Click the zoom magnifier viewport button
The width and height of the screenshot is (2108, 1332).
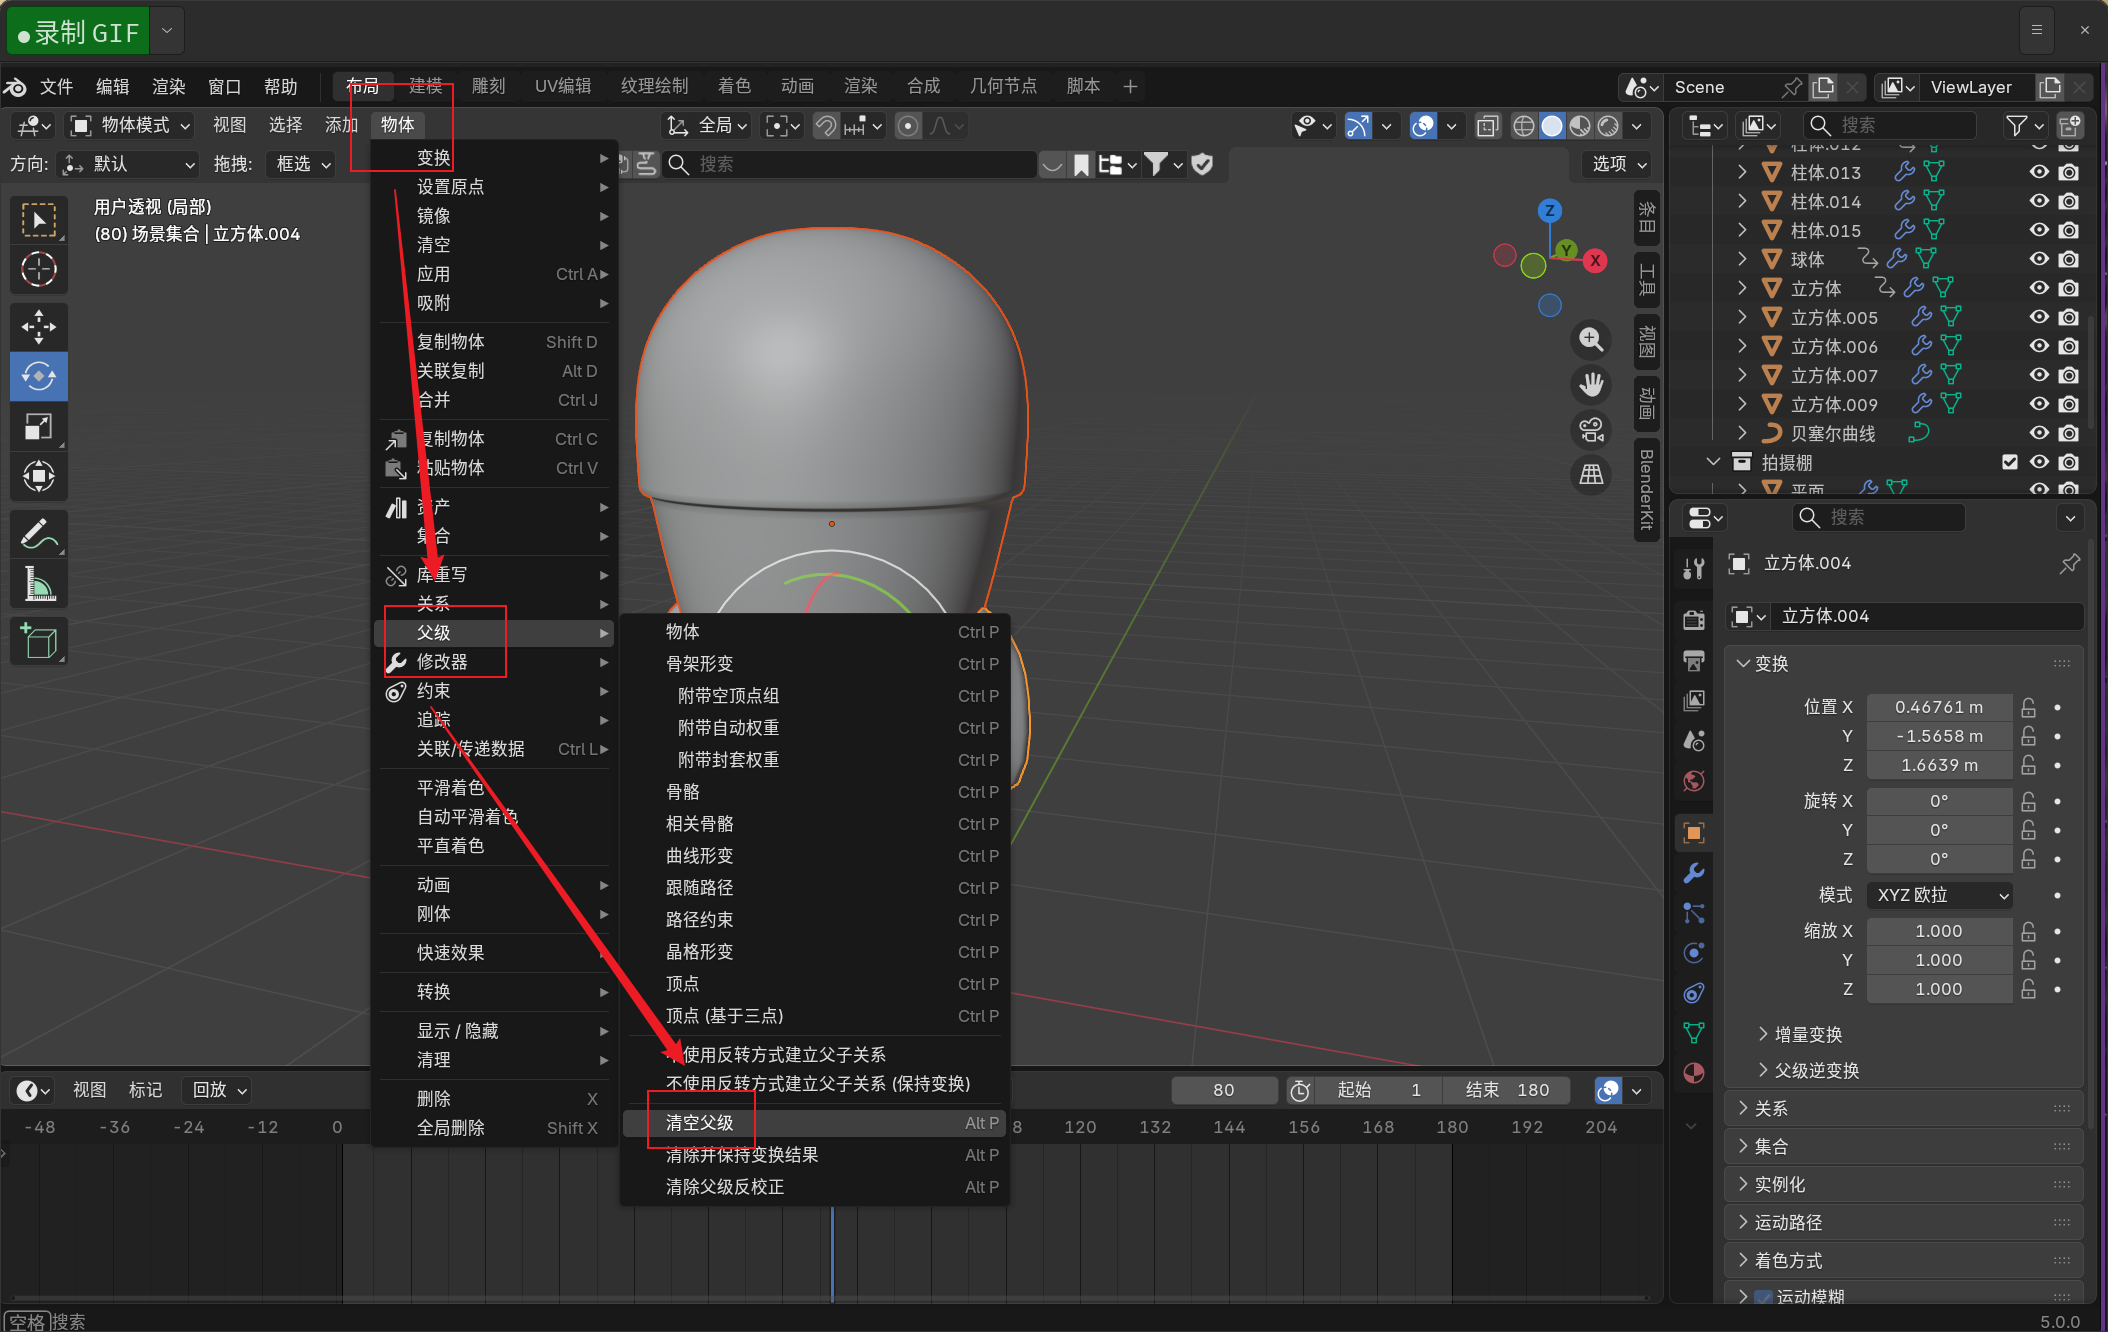coord(1591,340)
